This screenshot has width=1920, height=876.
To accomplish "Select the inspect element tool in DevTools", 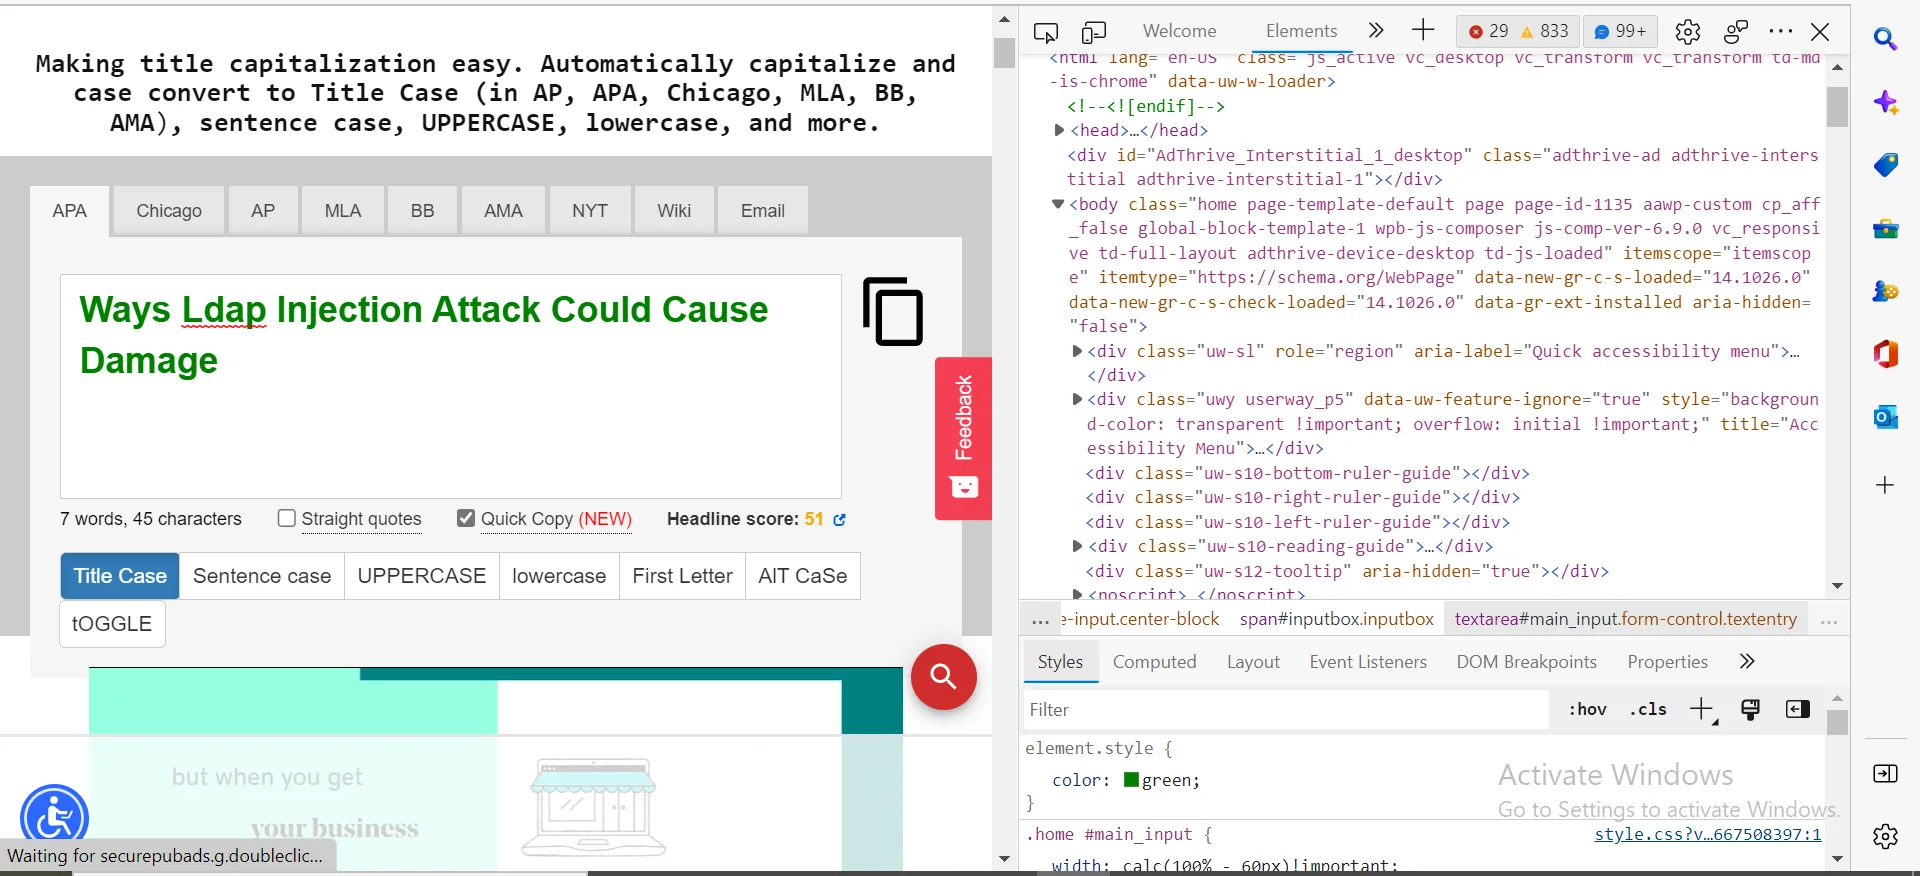I will click(1046, 32).
